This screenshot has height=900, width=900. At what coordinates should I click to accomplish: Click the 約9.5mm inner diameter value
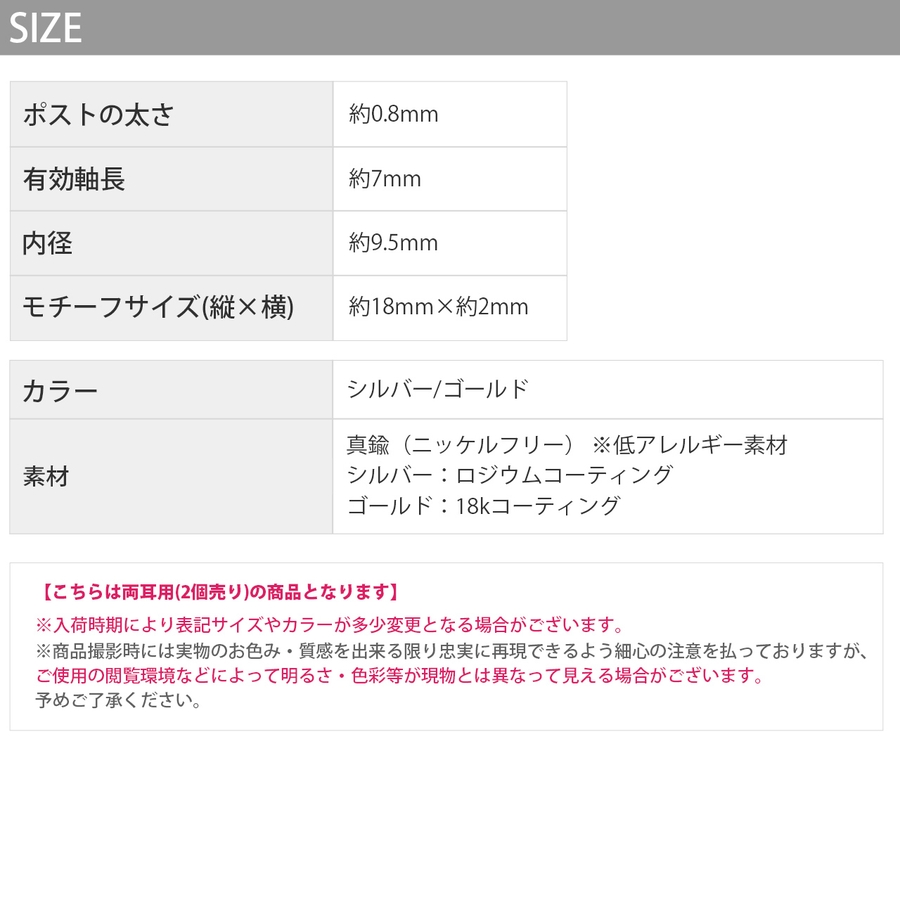[x=394, y=243]
